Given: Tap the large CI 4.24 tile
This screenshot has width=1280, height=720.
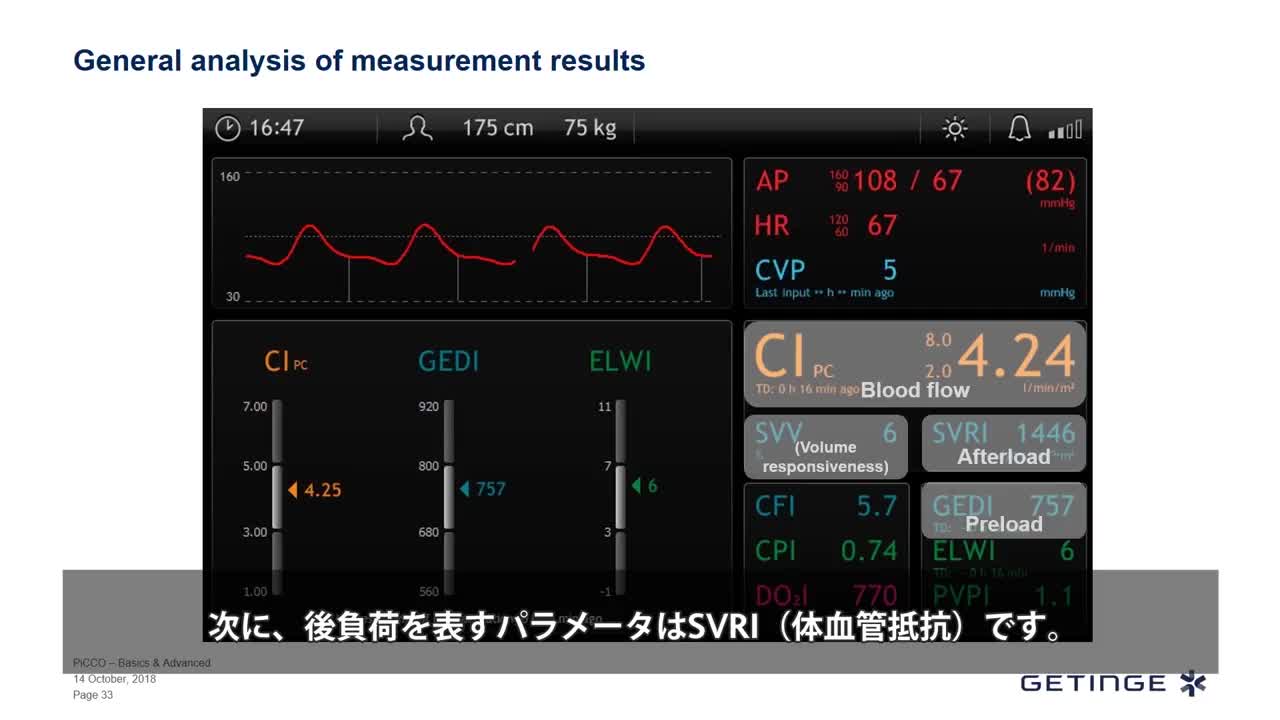Looking at the screenshot, I should [915, 363].
